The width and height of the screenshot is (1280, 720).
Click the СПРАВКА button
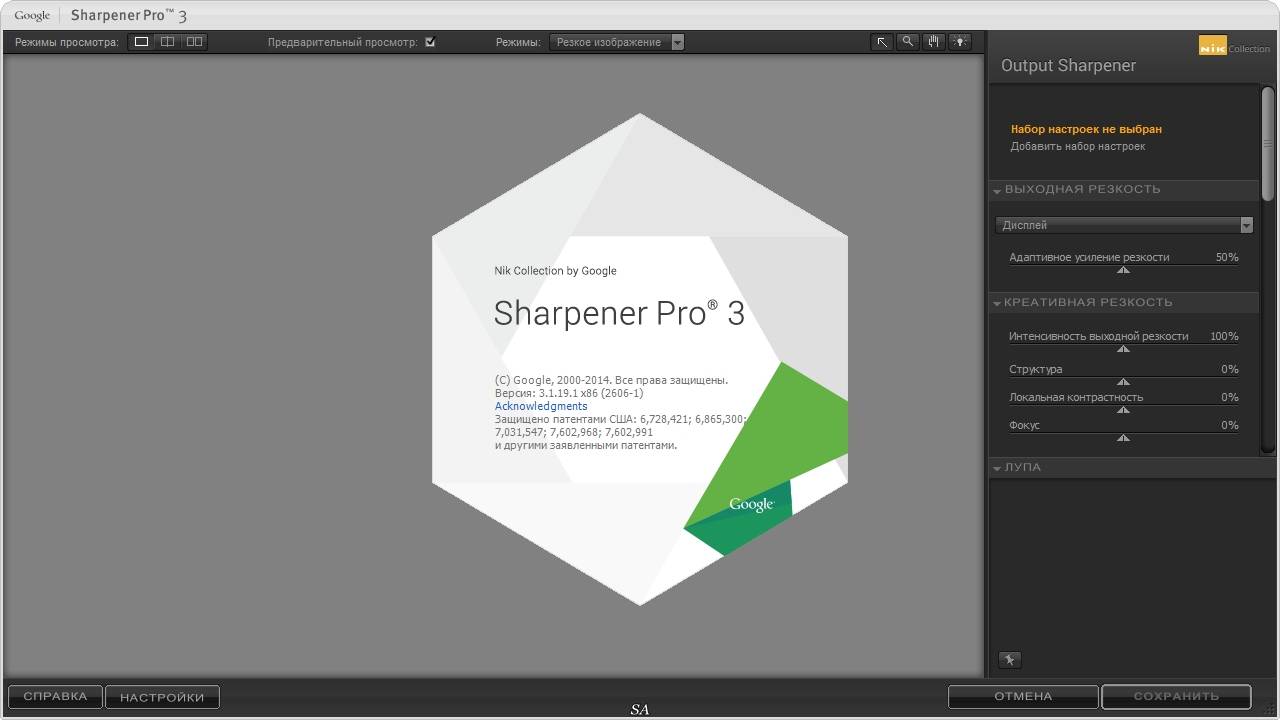tap(55, 696)
